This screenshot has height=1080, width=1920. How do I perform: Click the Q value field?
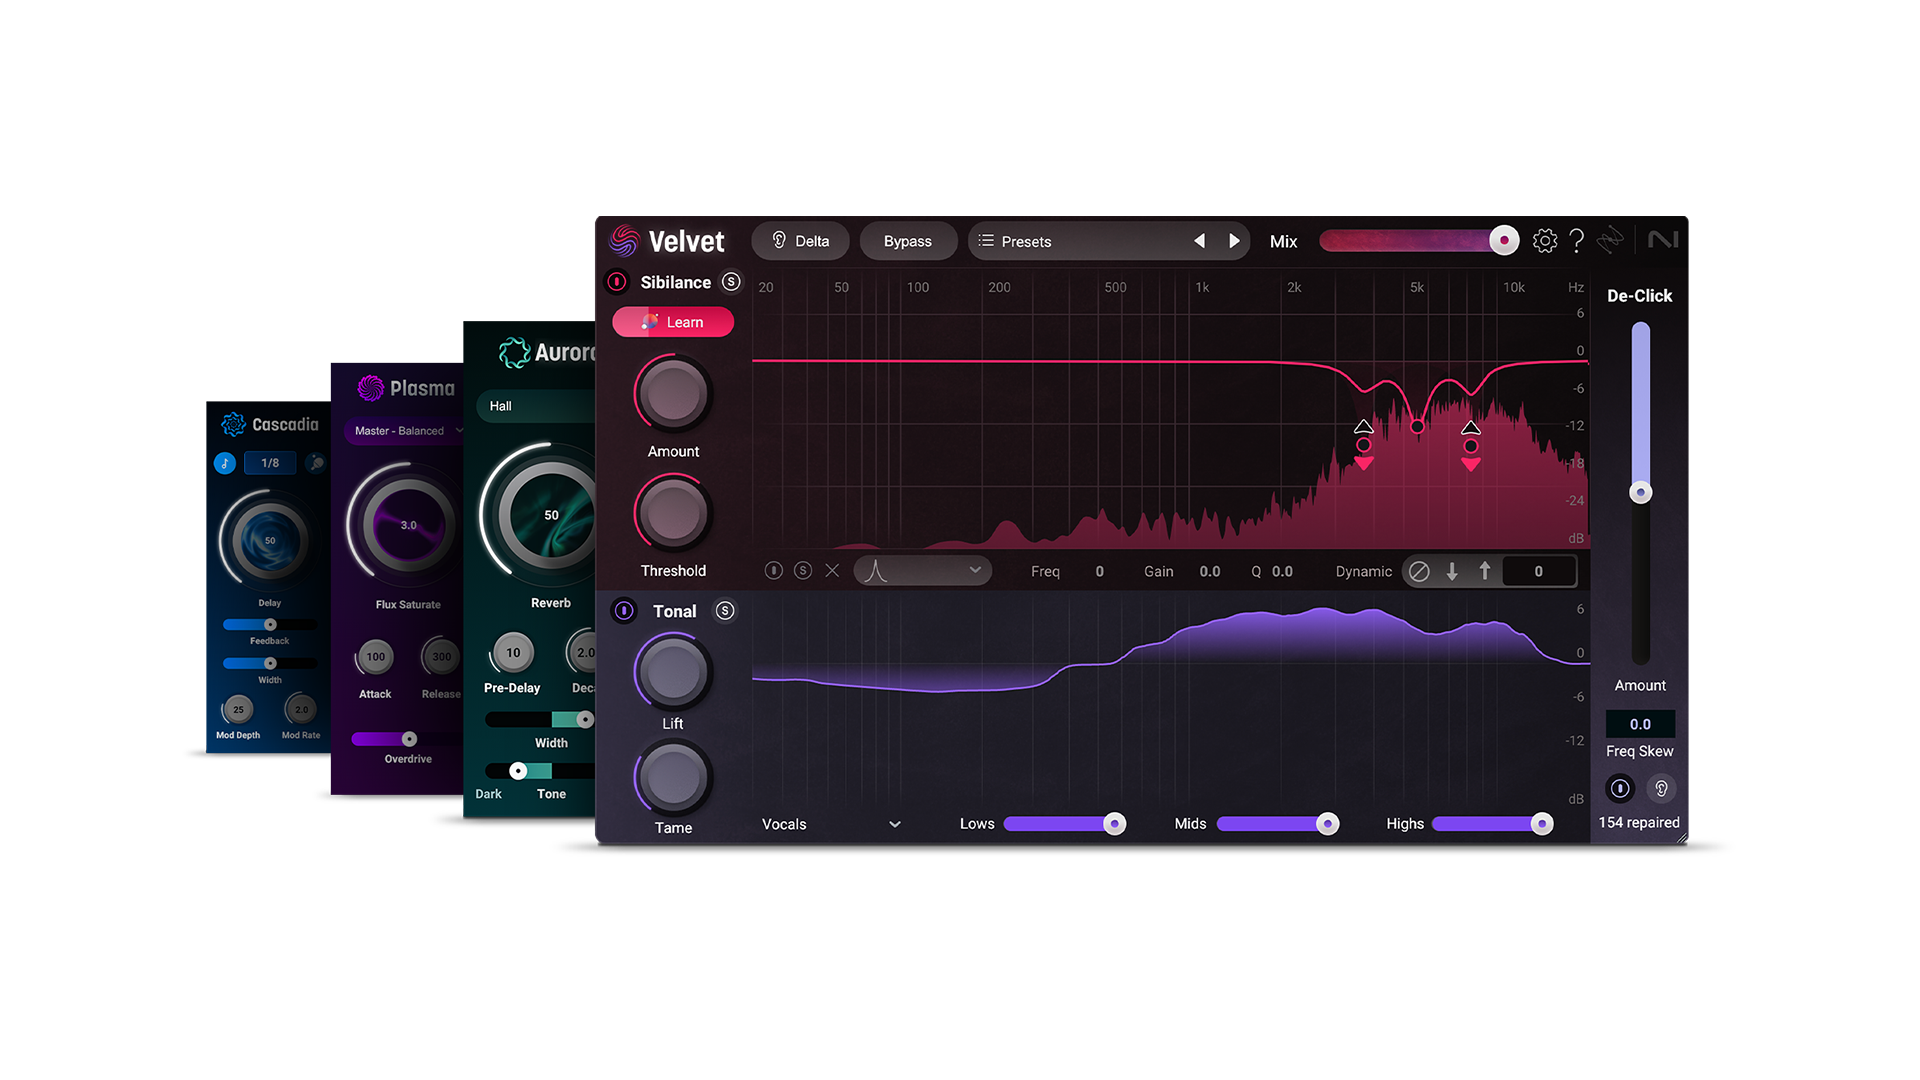tap(1282, 571)
